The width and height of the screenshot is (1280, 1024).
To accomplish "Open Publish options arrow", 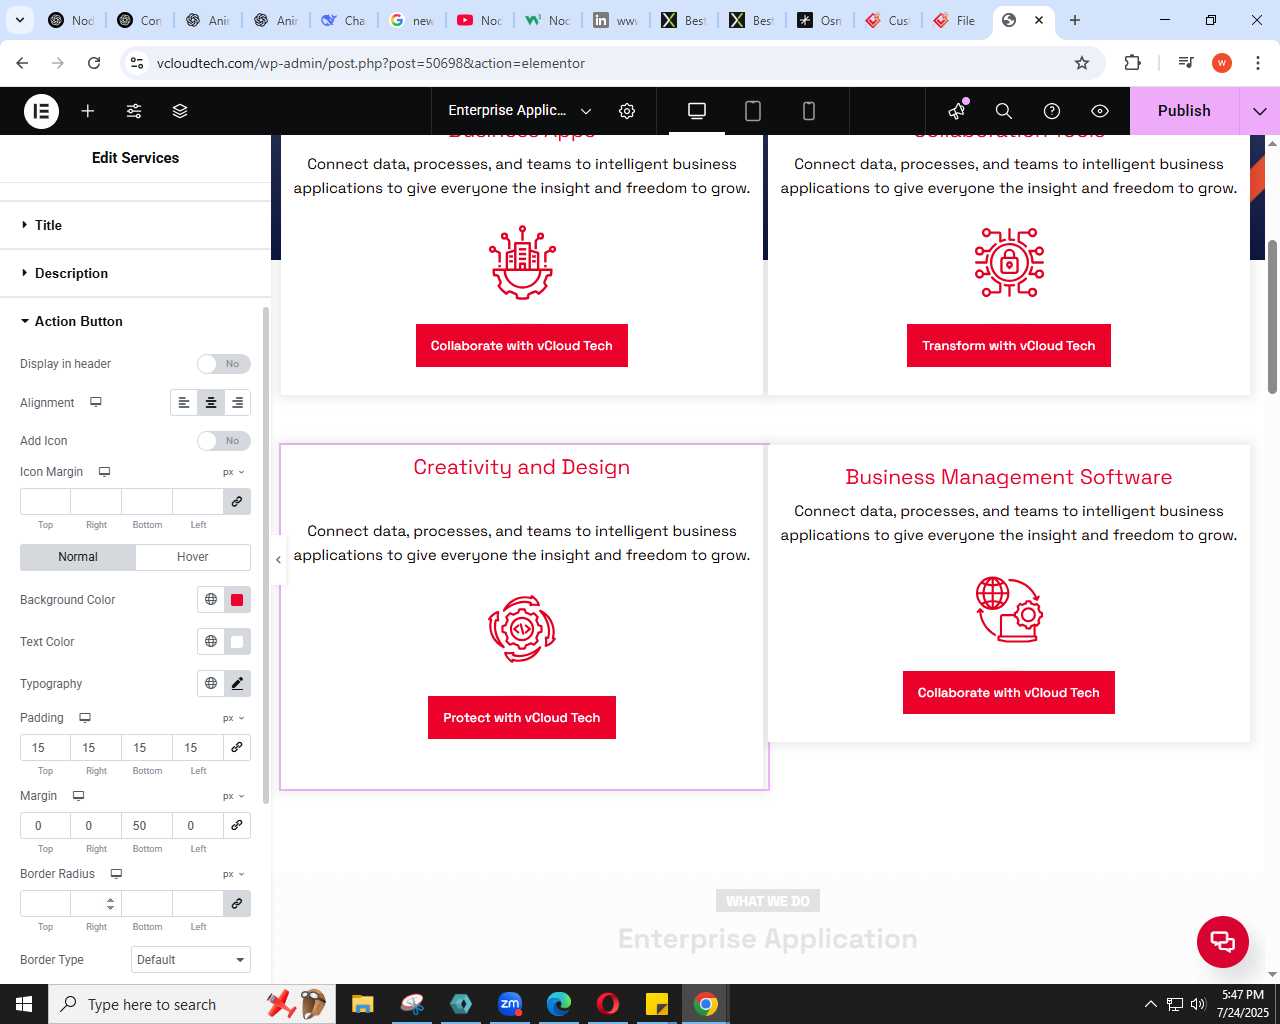I will tap(1259, 111).
